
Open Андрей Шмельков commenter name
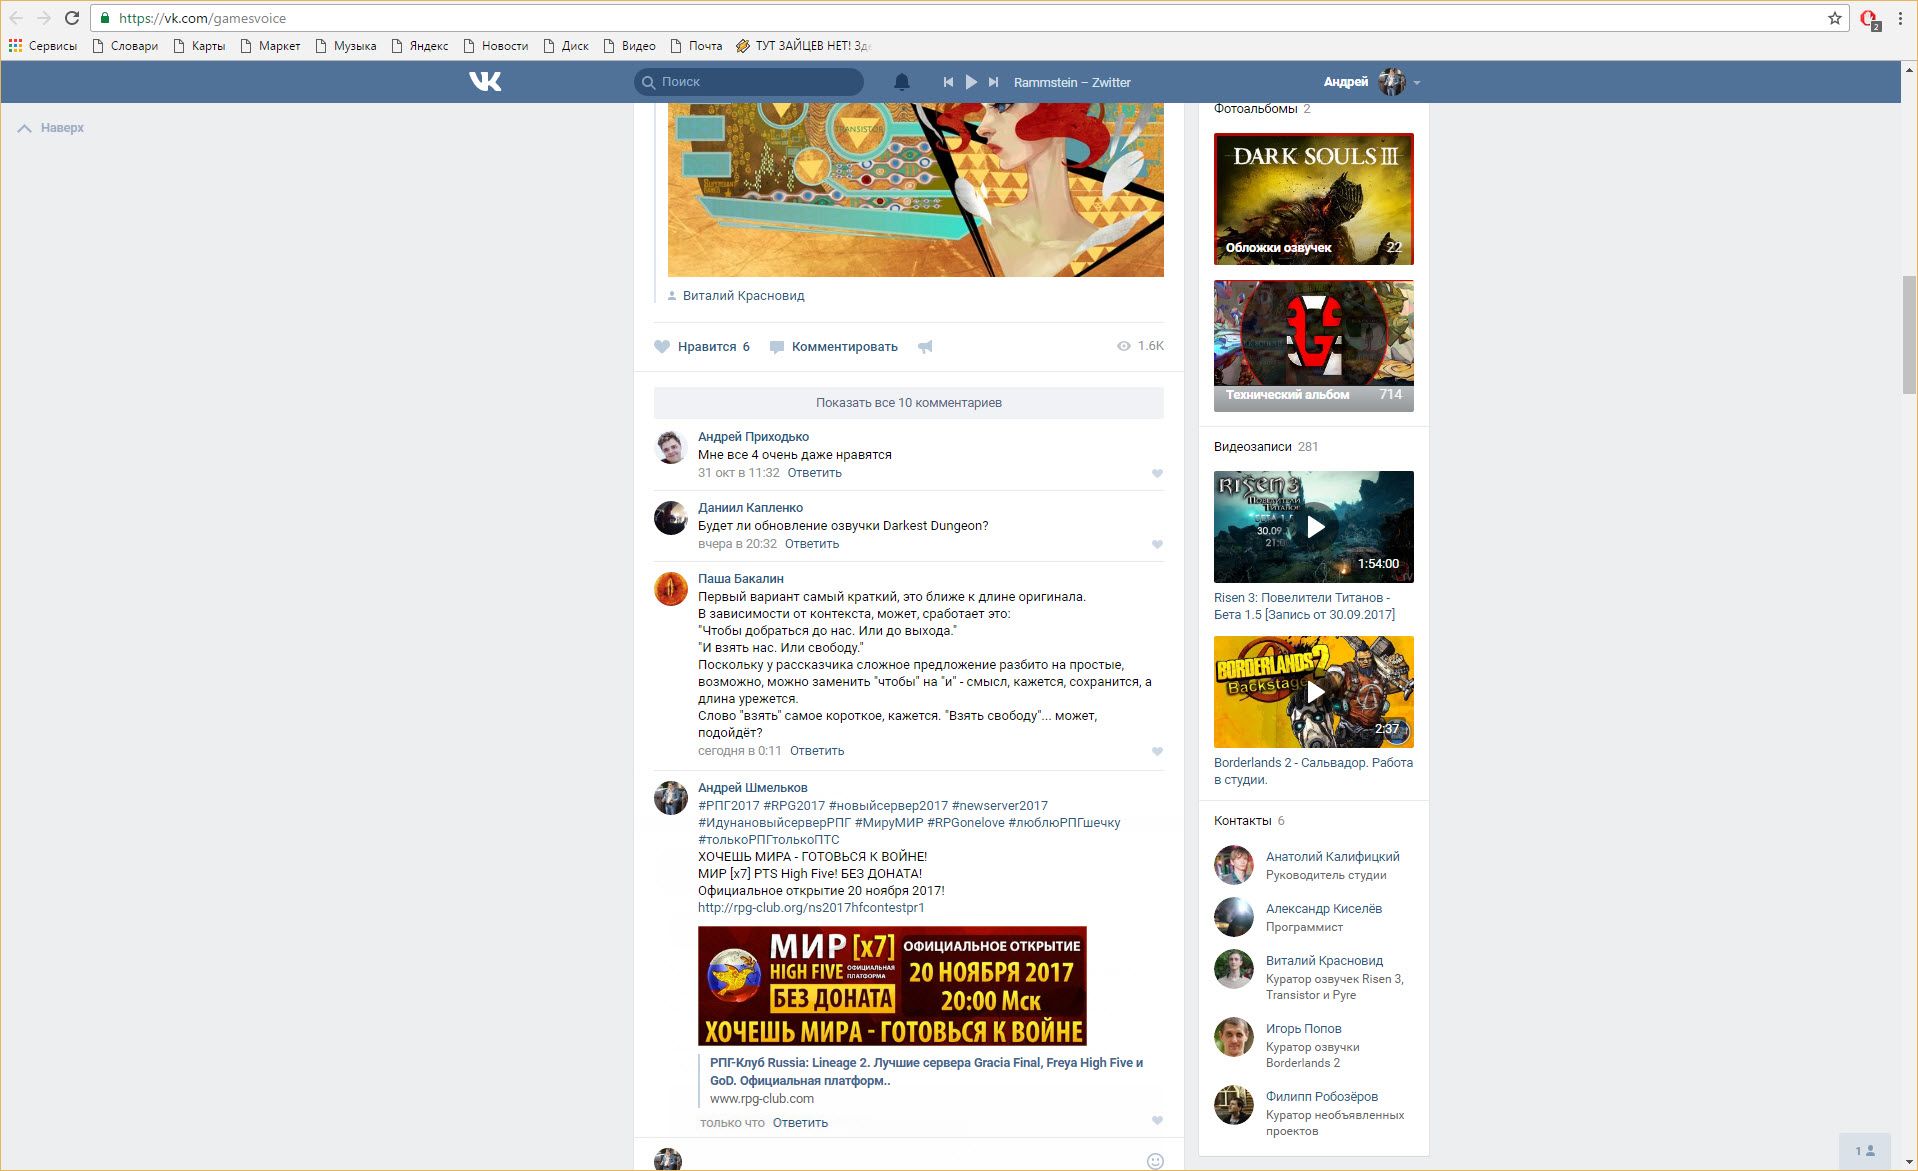point(752,788)
